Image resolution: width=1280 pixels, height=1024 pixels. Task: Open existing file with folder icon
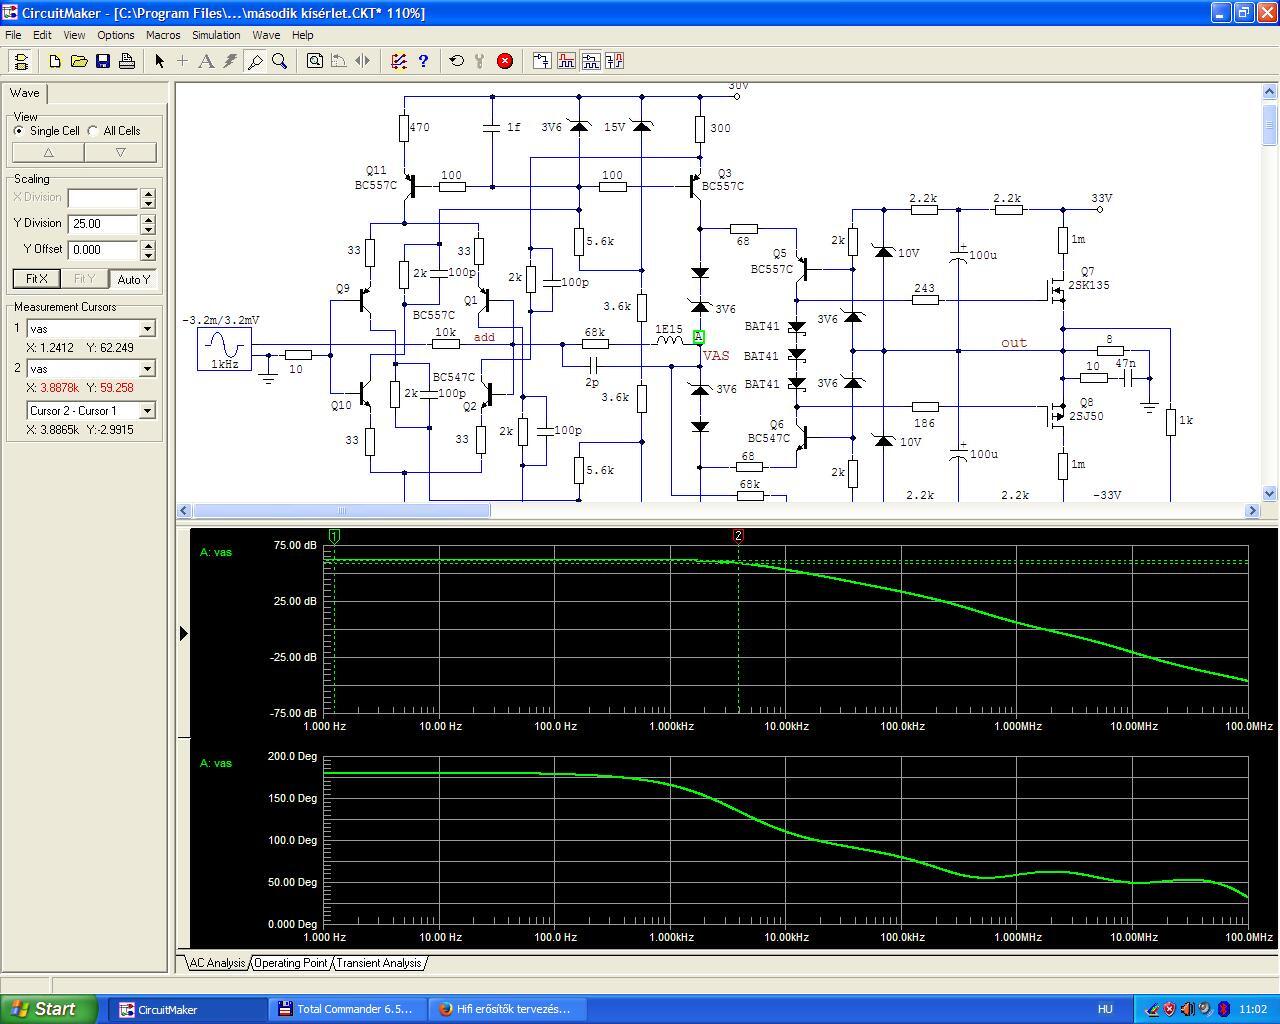[79, 61]
